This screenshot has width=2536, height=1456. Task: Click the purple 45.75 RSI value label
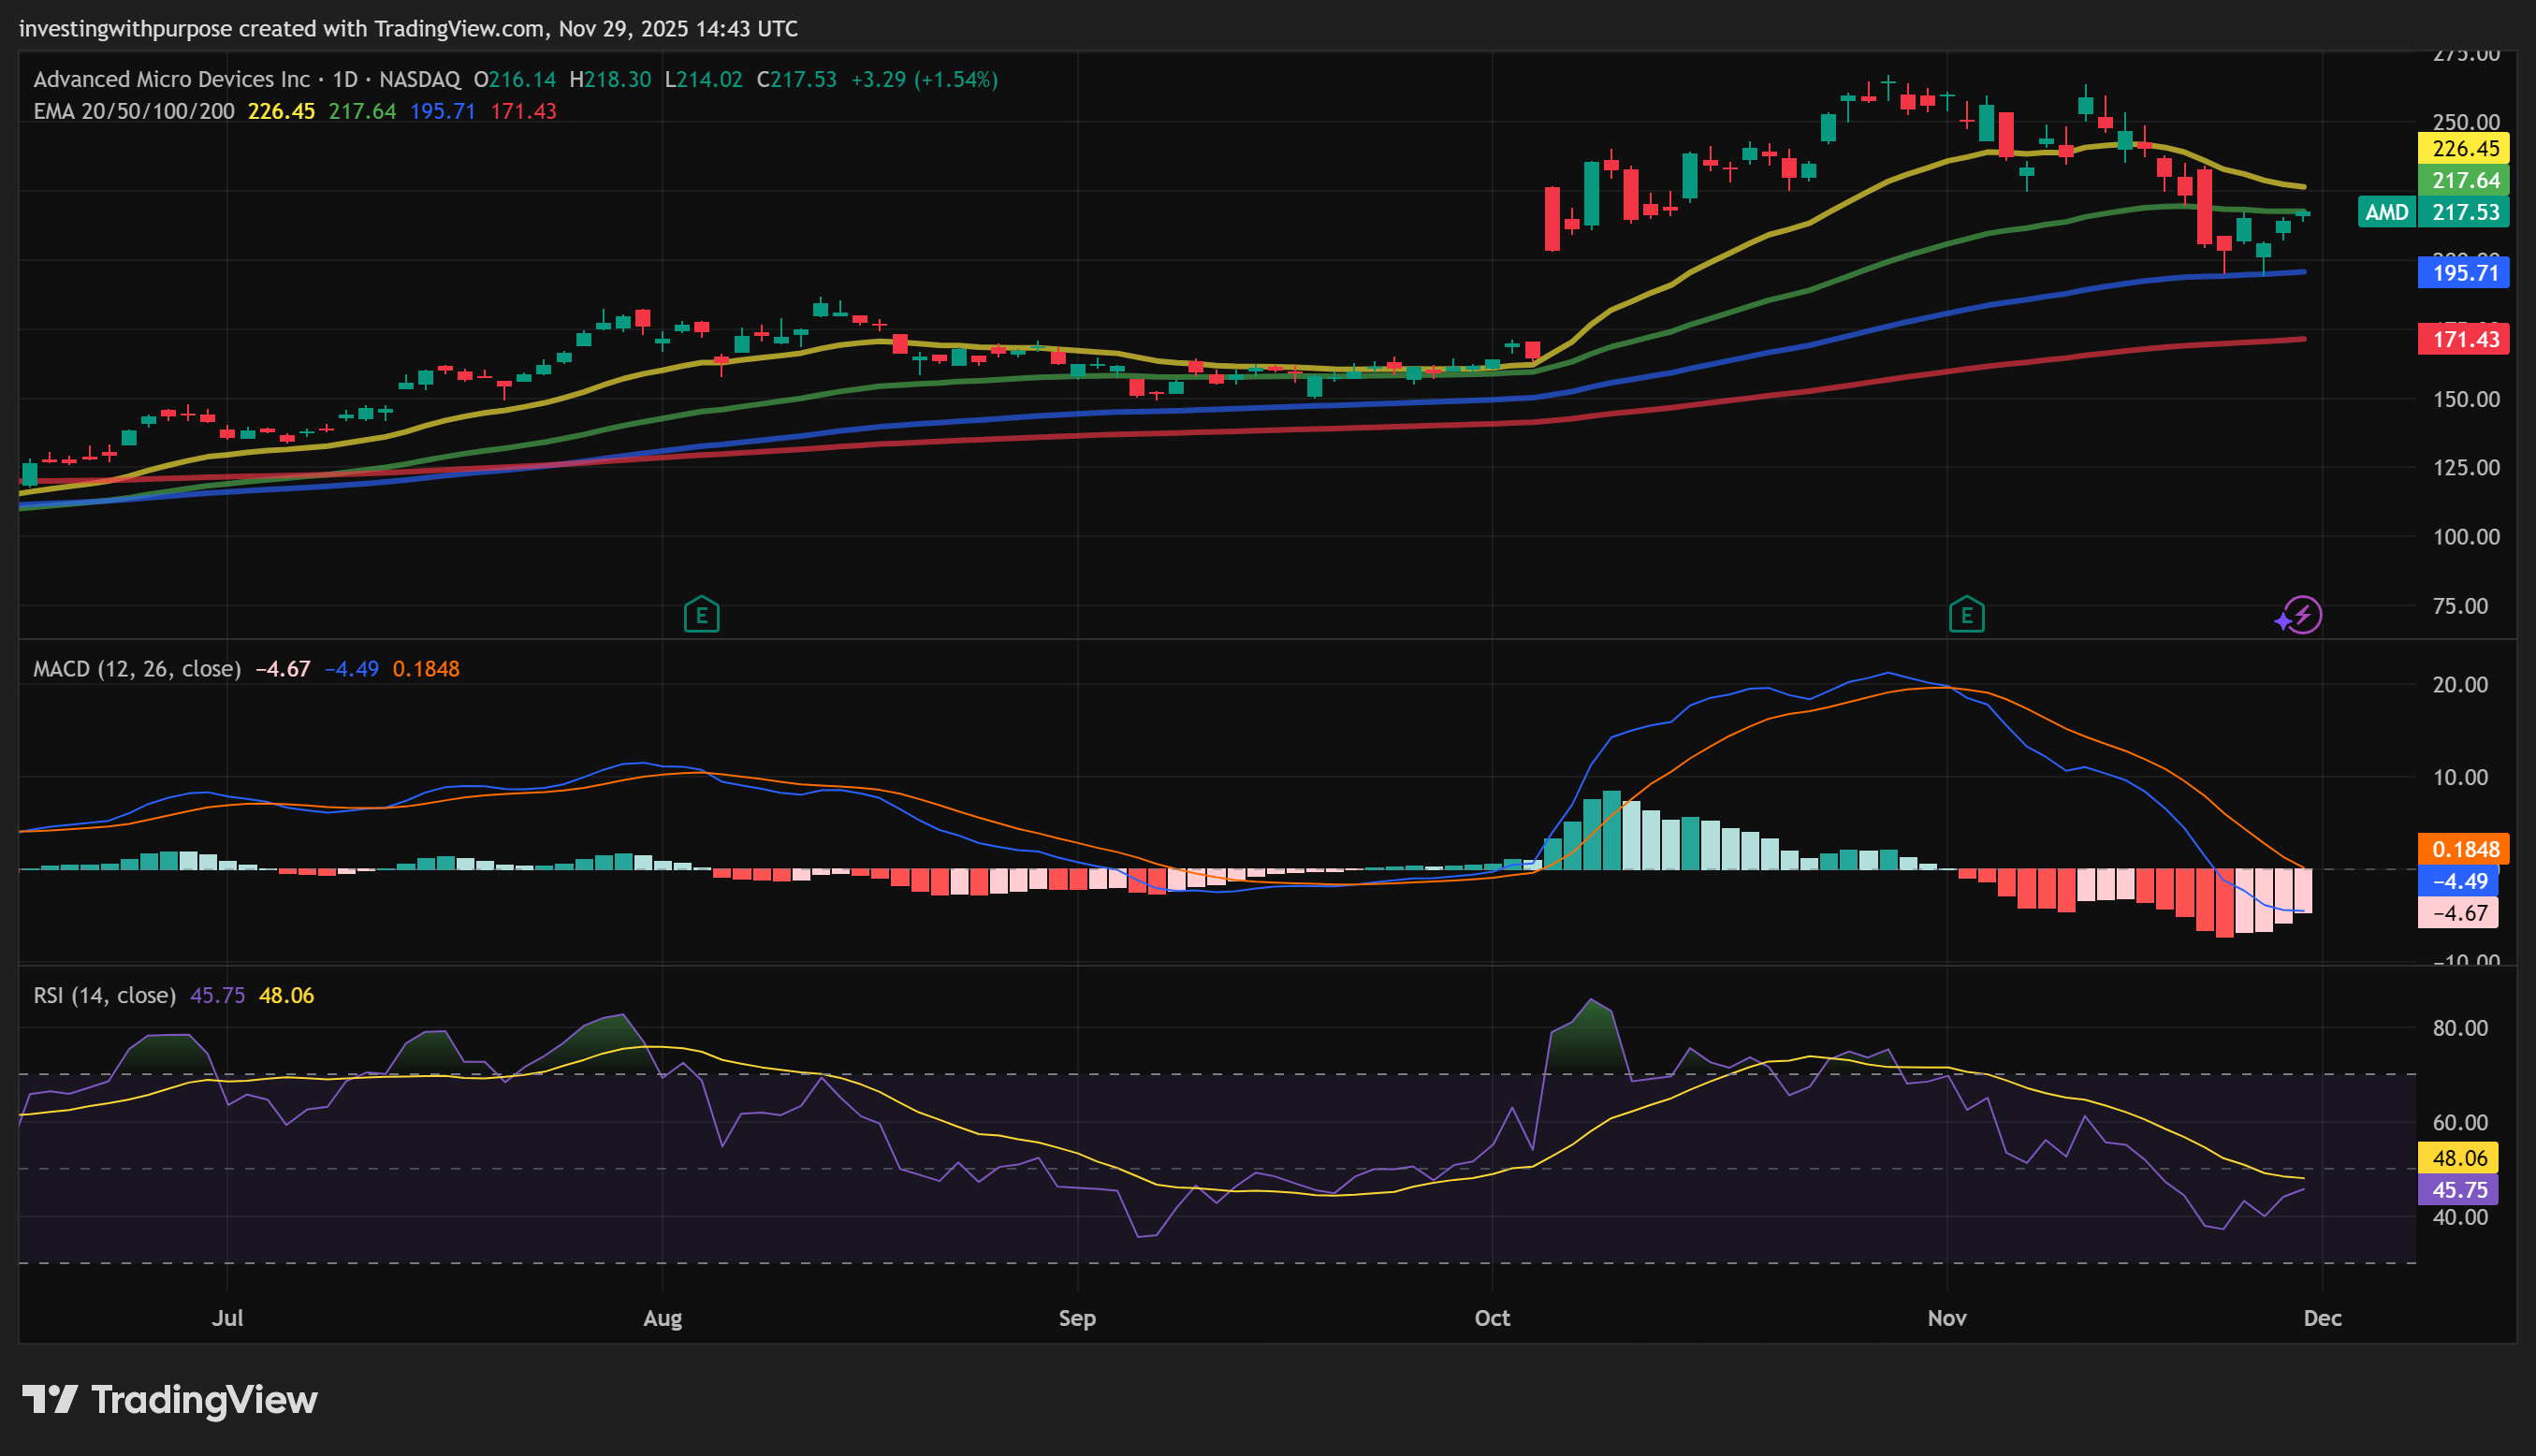coord(2458,1190)
